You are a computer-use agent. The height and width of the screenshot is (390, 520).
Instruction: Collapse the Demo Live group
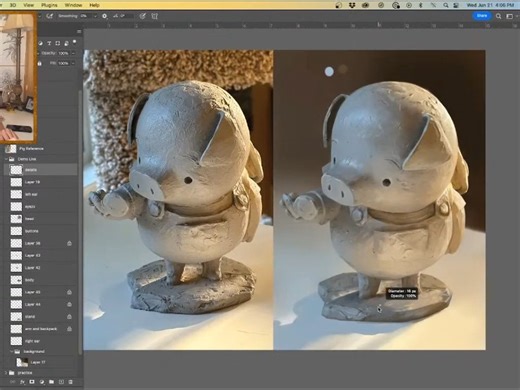[x=6, y=159]
